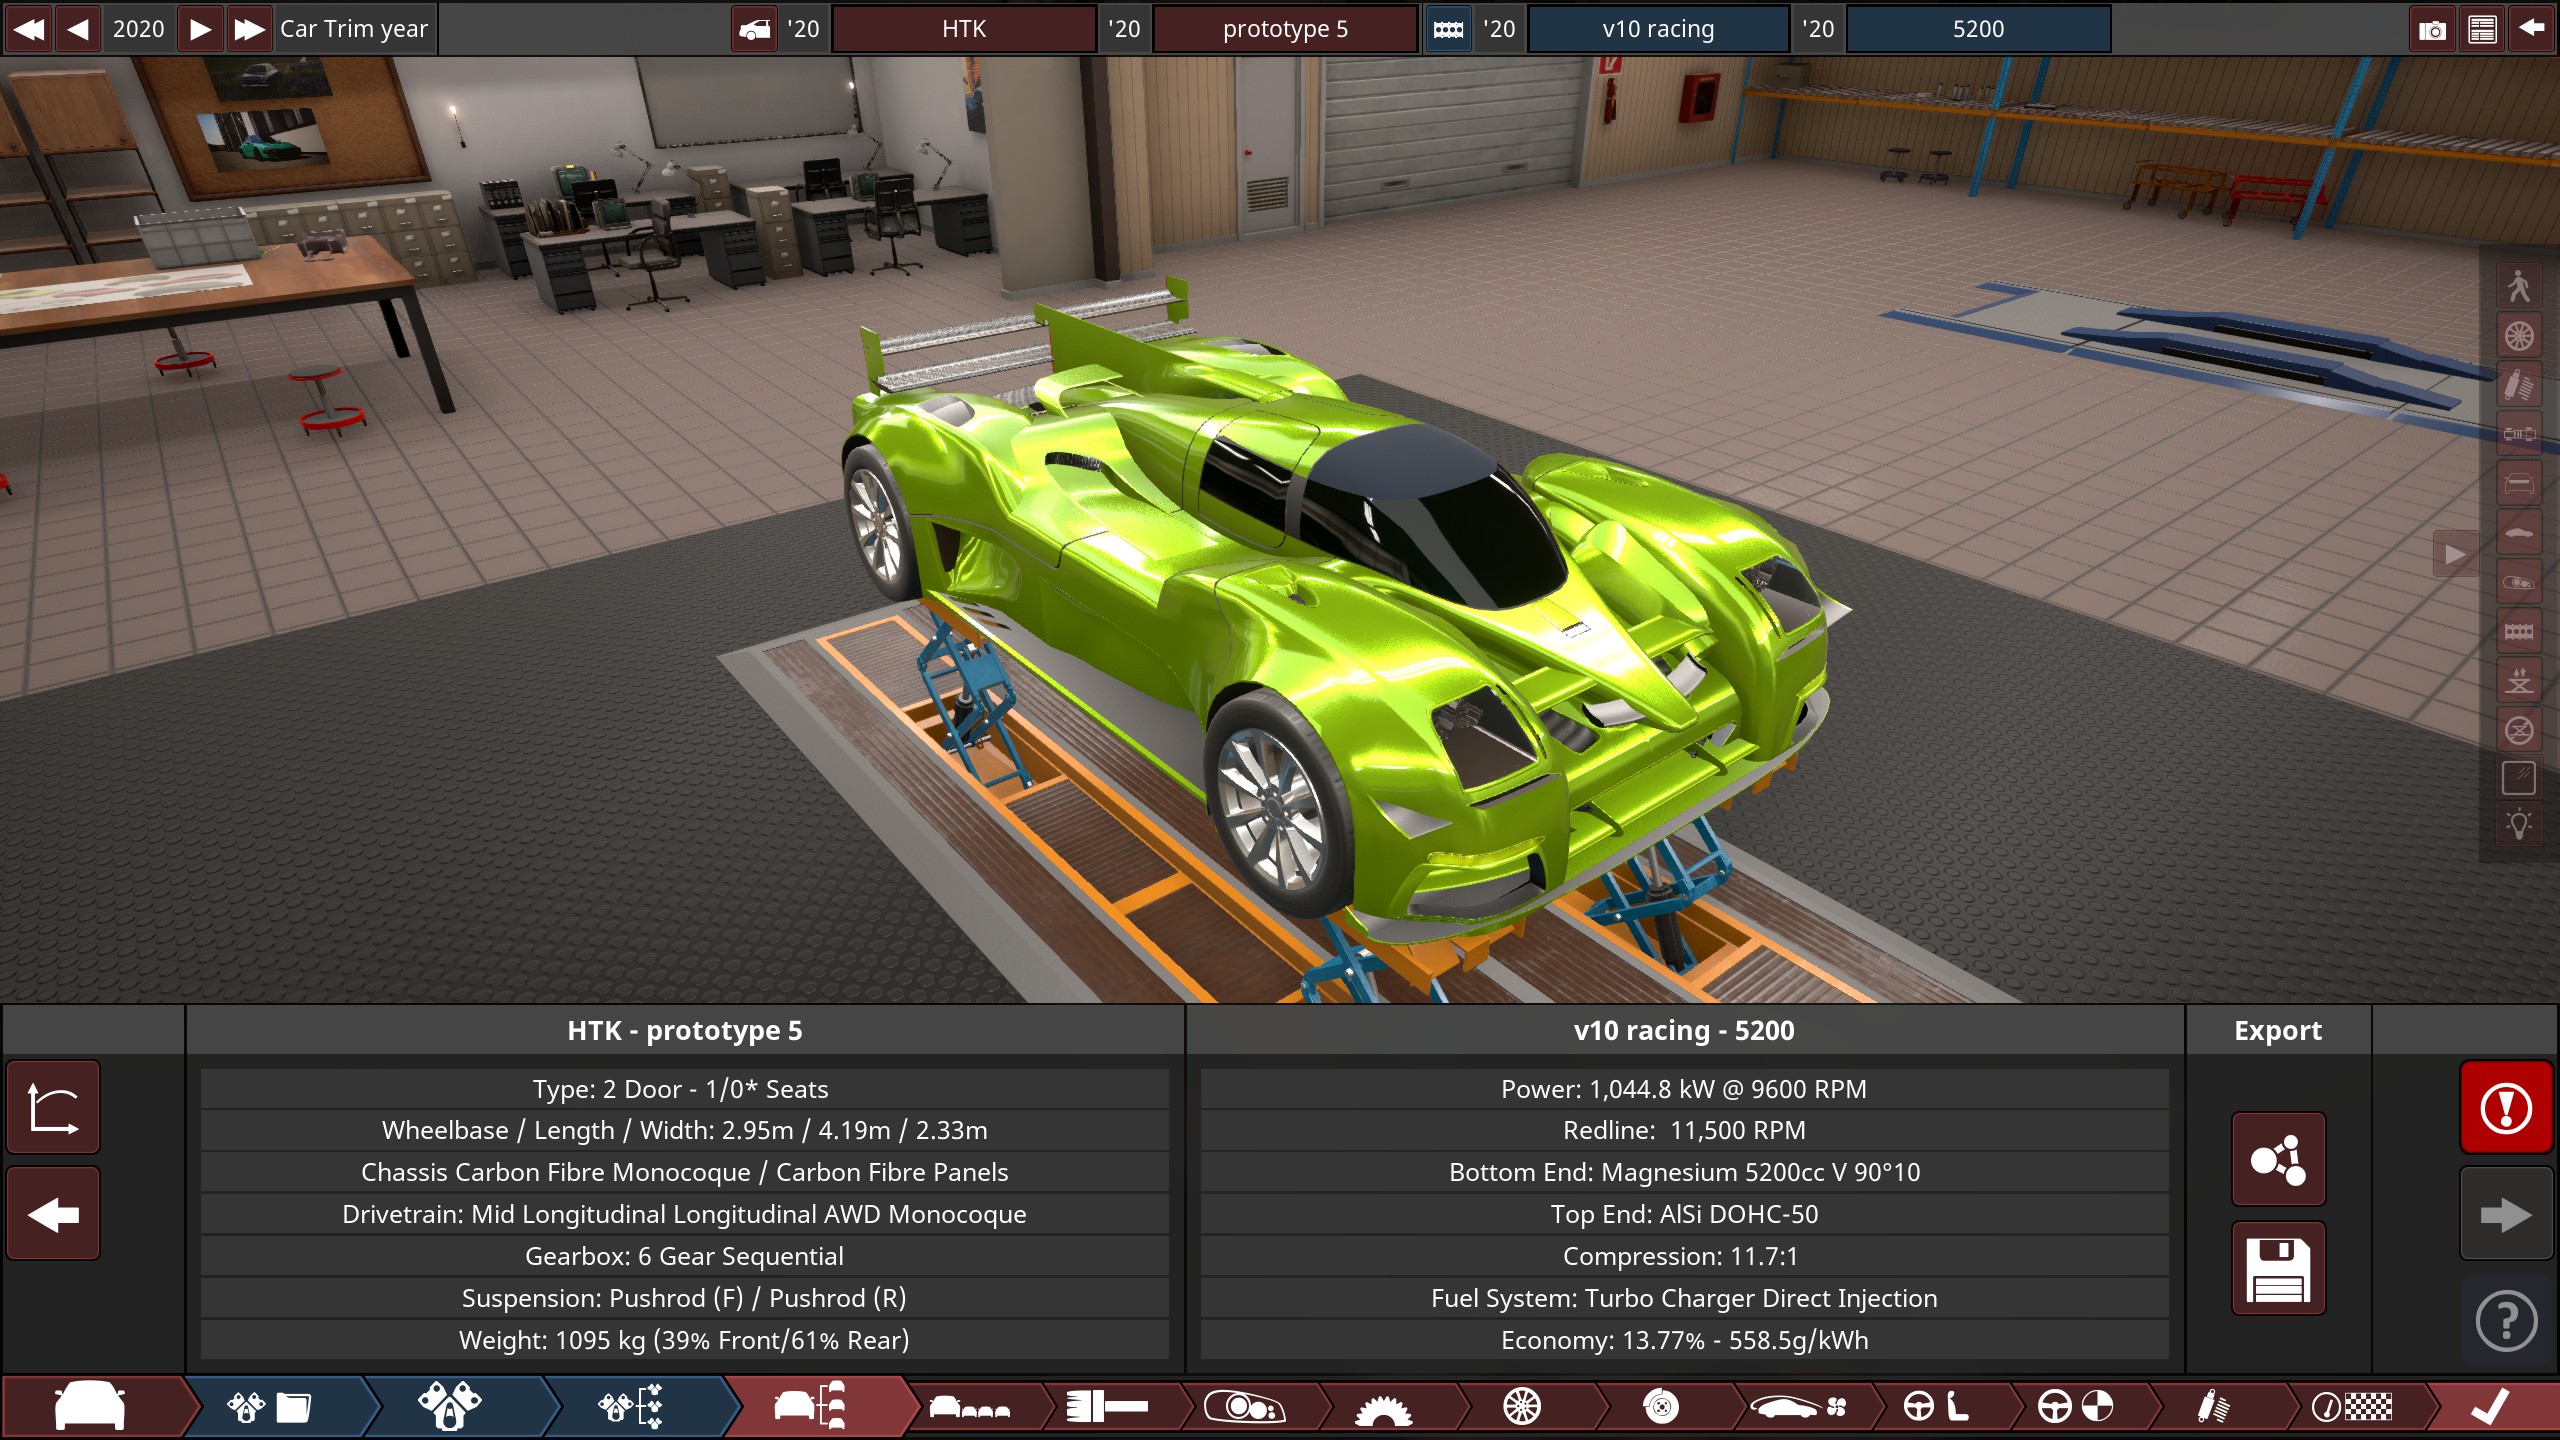Click the trim year '20 label before HTK
Viewport: 2560px width, 1440px height.
coord(803,29)
